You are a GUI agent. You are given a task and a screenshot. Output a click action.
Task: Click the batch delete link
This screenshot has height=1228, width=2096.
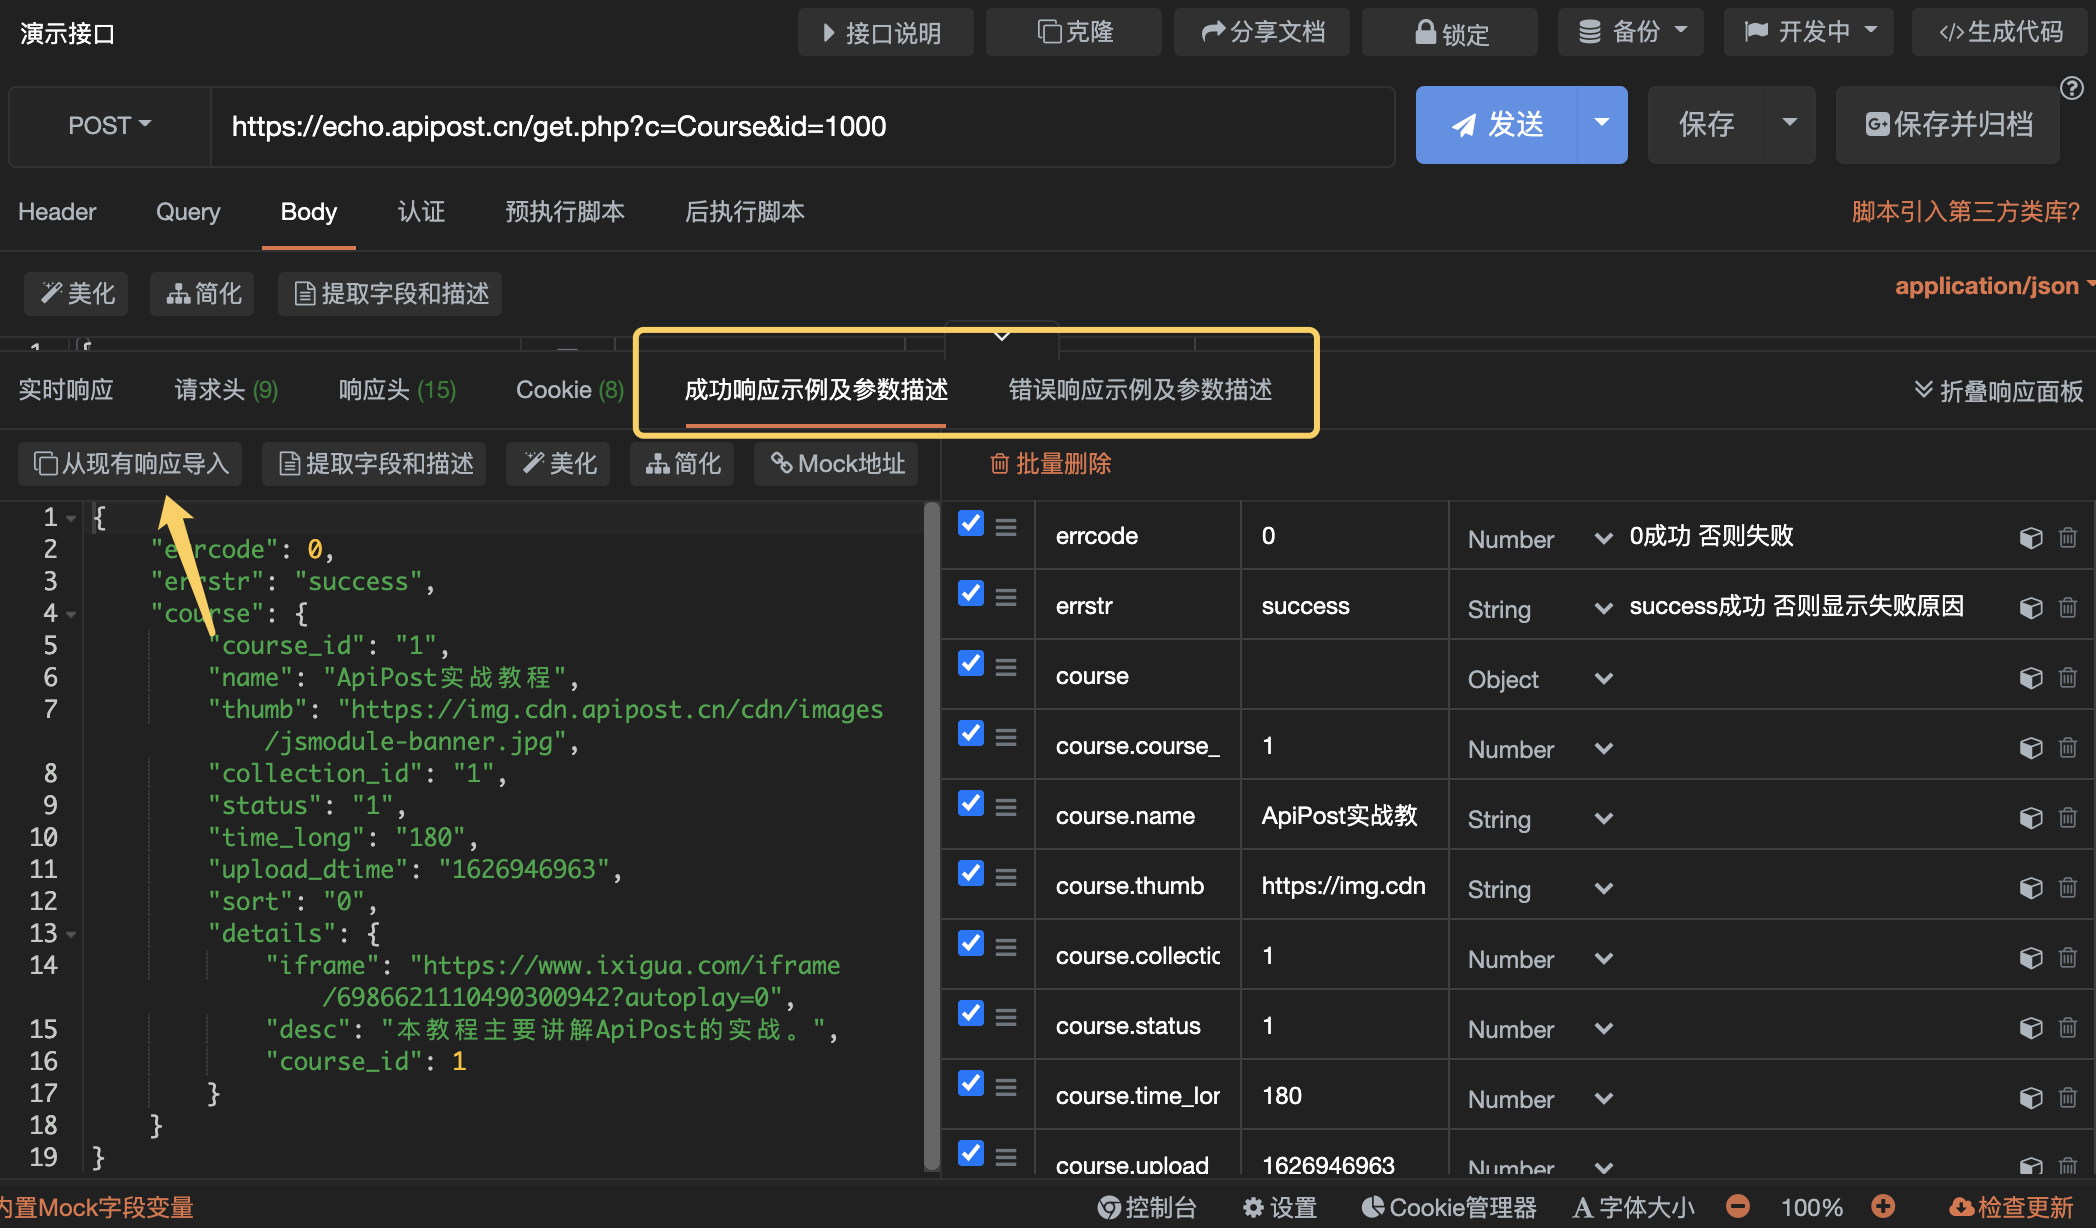[1051, 464]
